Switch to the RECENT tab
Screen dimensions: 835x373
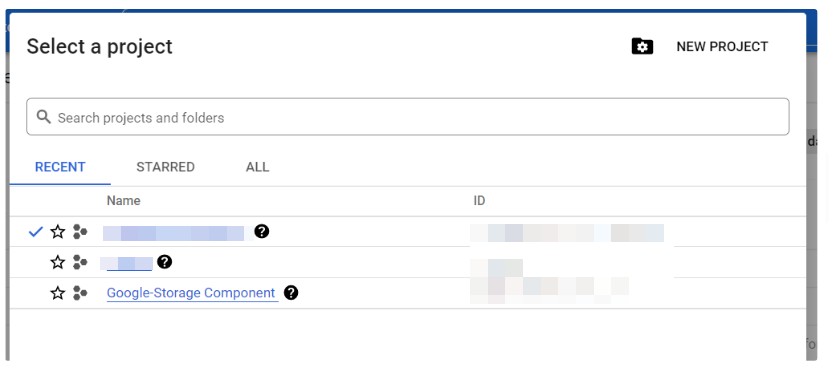60,167
